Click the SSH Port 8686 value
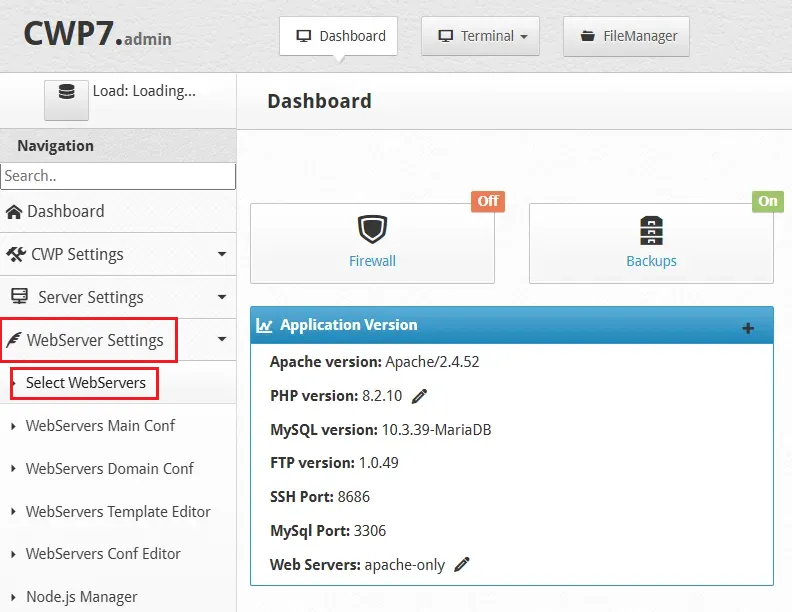The width and height of the screenshot is (792, 612). (354, 497)
